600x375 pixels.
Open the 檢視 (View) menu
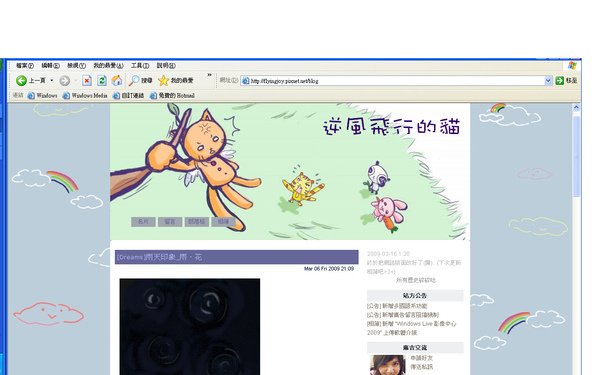point(77,66)
